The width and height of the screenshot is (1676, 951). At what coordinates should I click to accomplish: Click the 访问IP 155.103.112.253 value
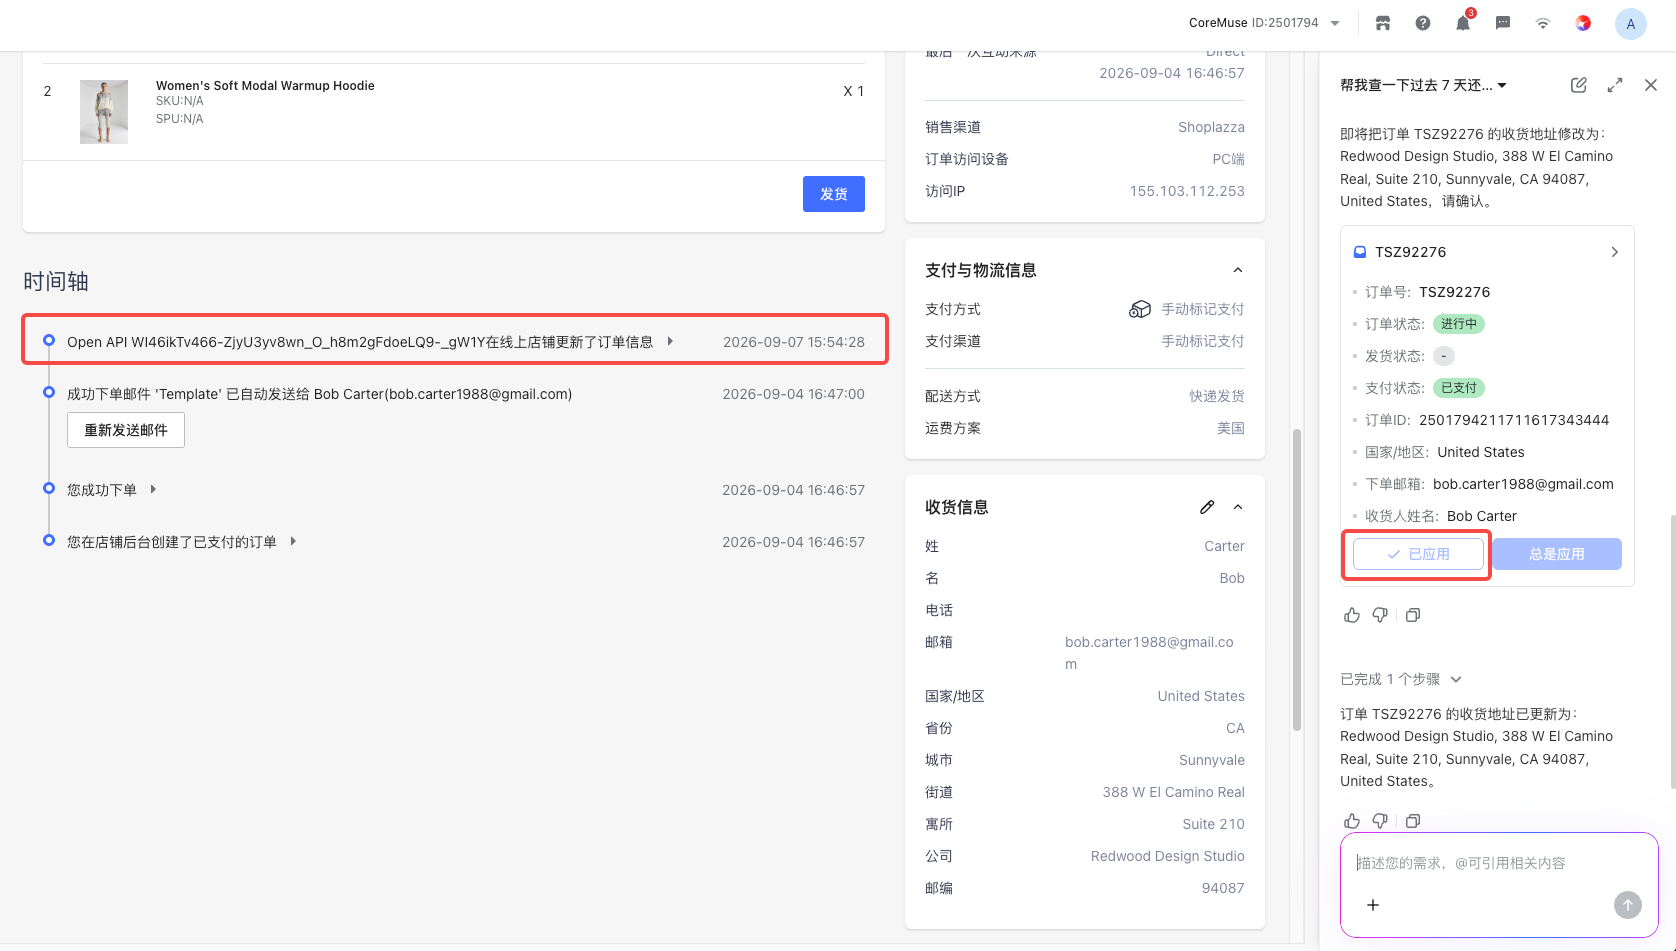coord(1187,191)
